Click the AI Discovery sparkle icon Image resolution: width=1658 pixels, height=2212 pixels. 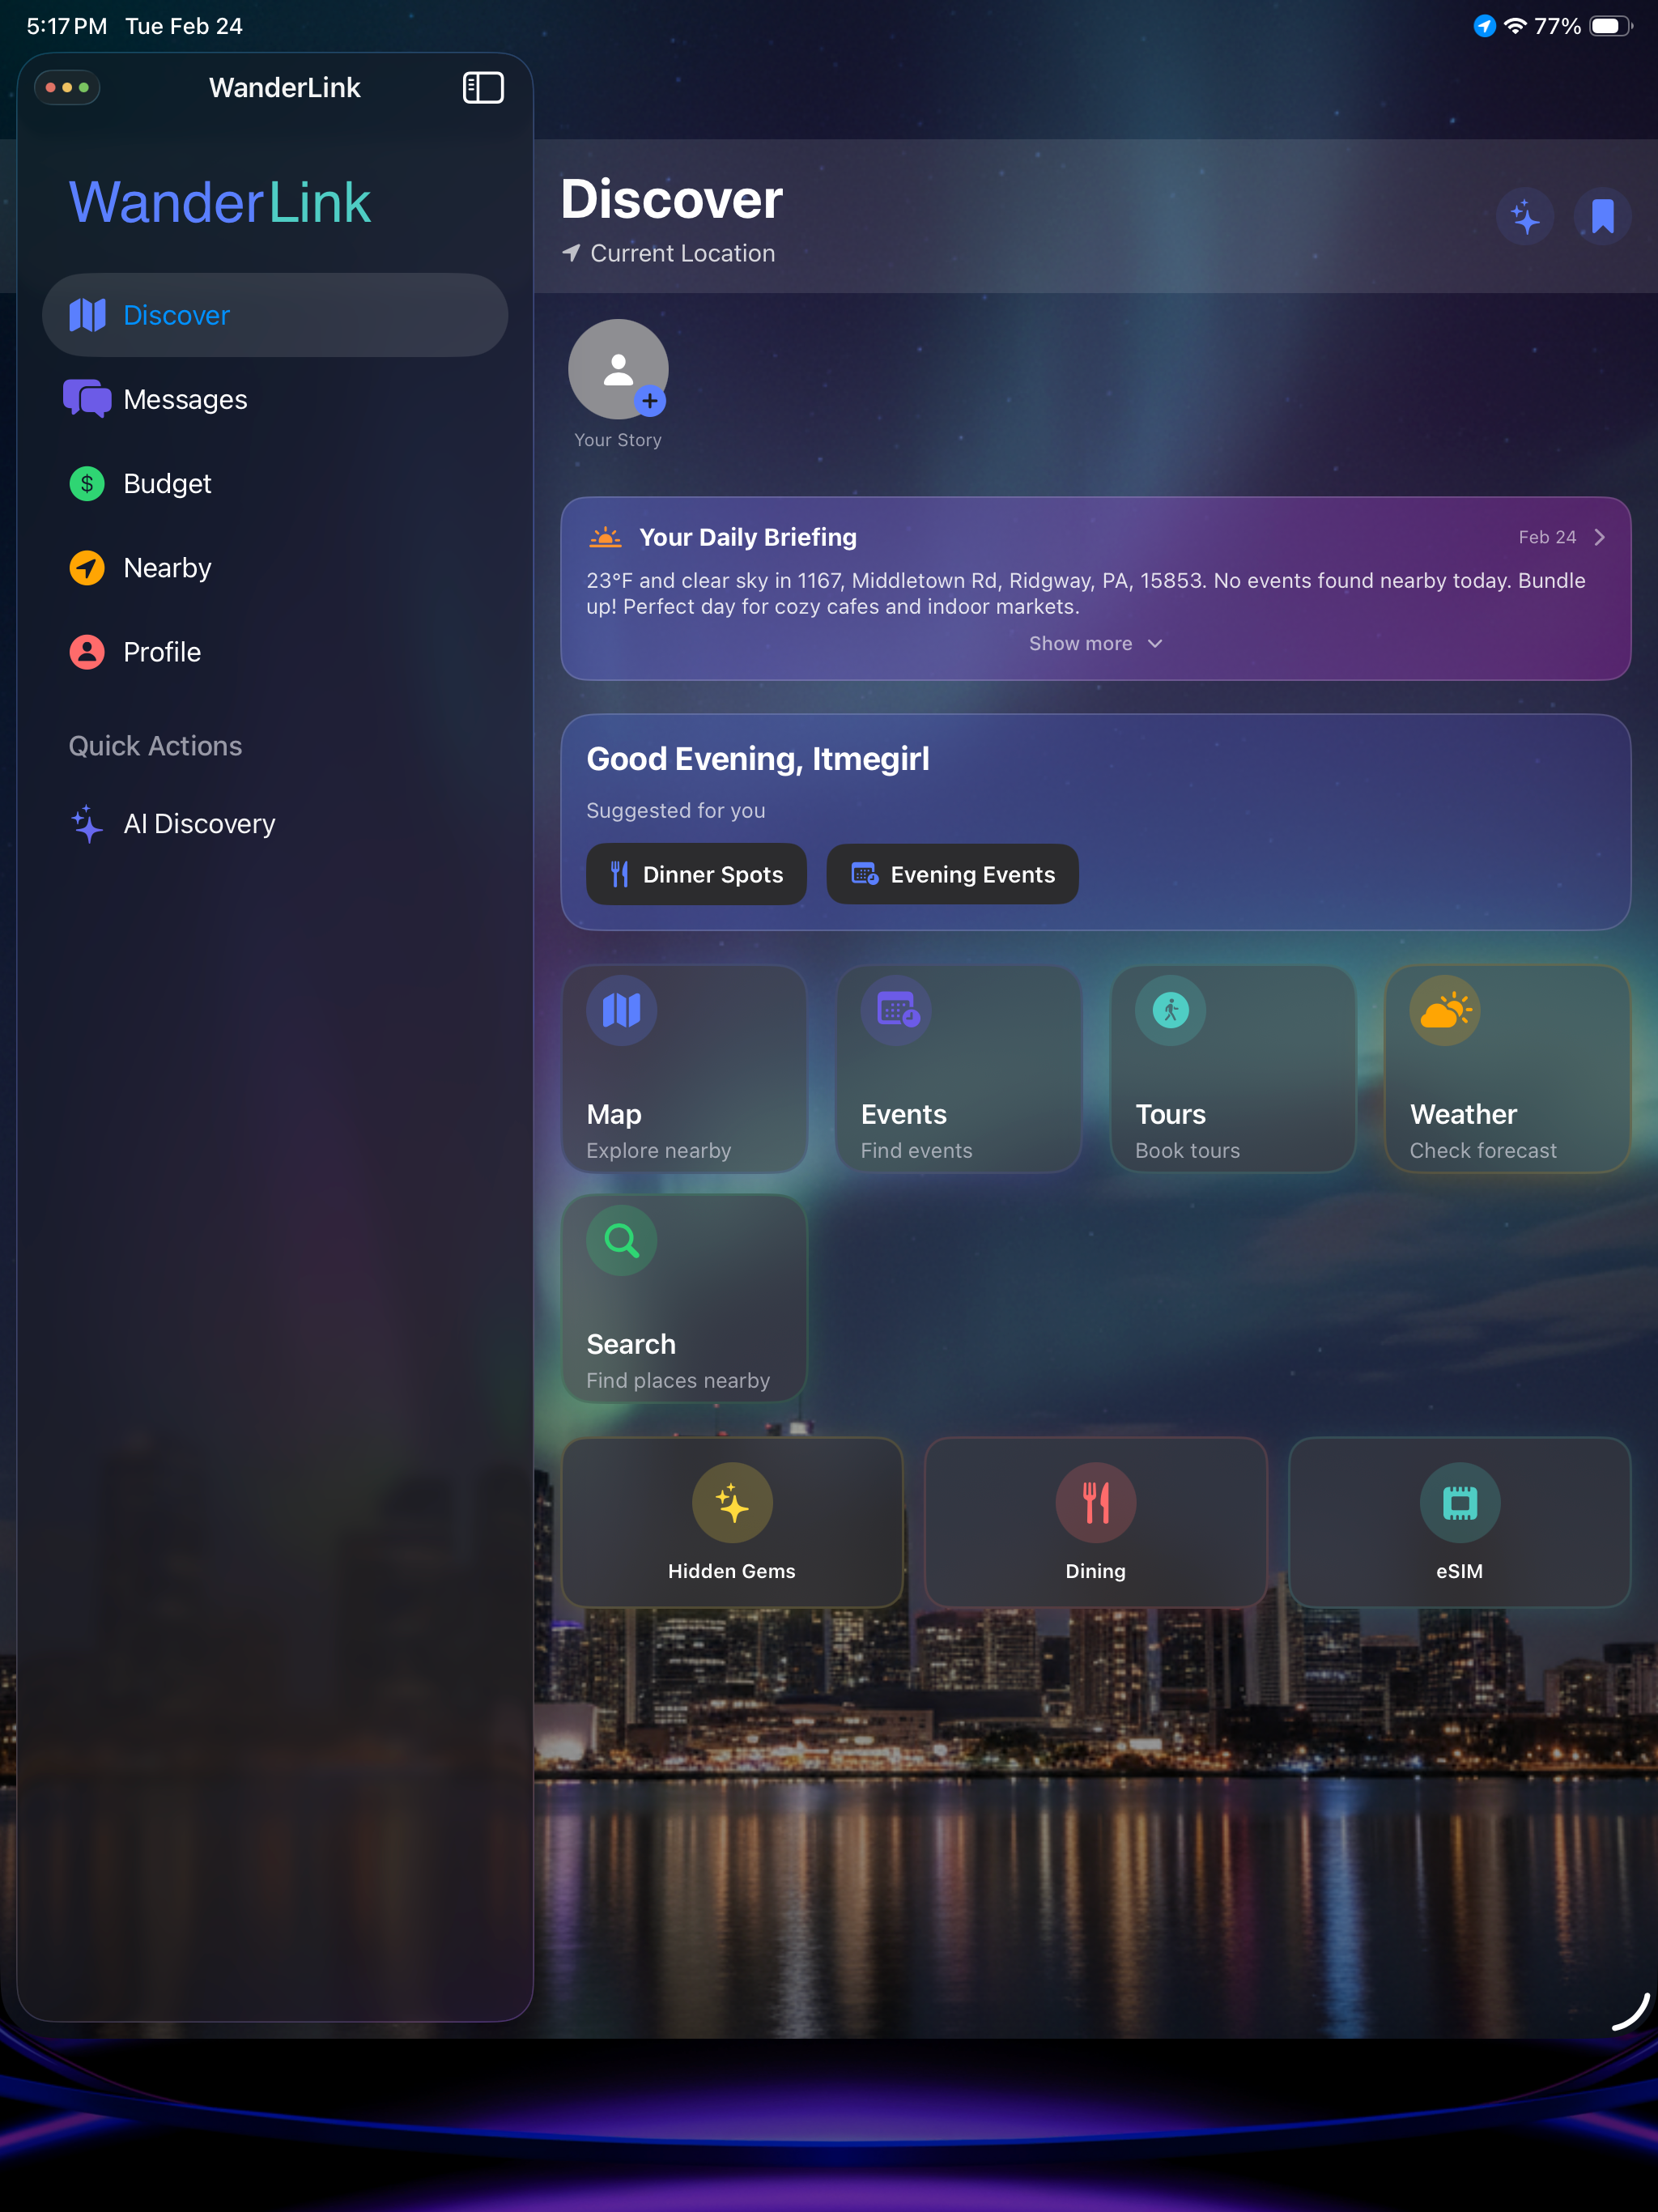[87, 823]
